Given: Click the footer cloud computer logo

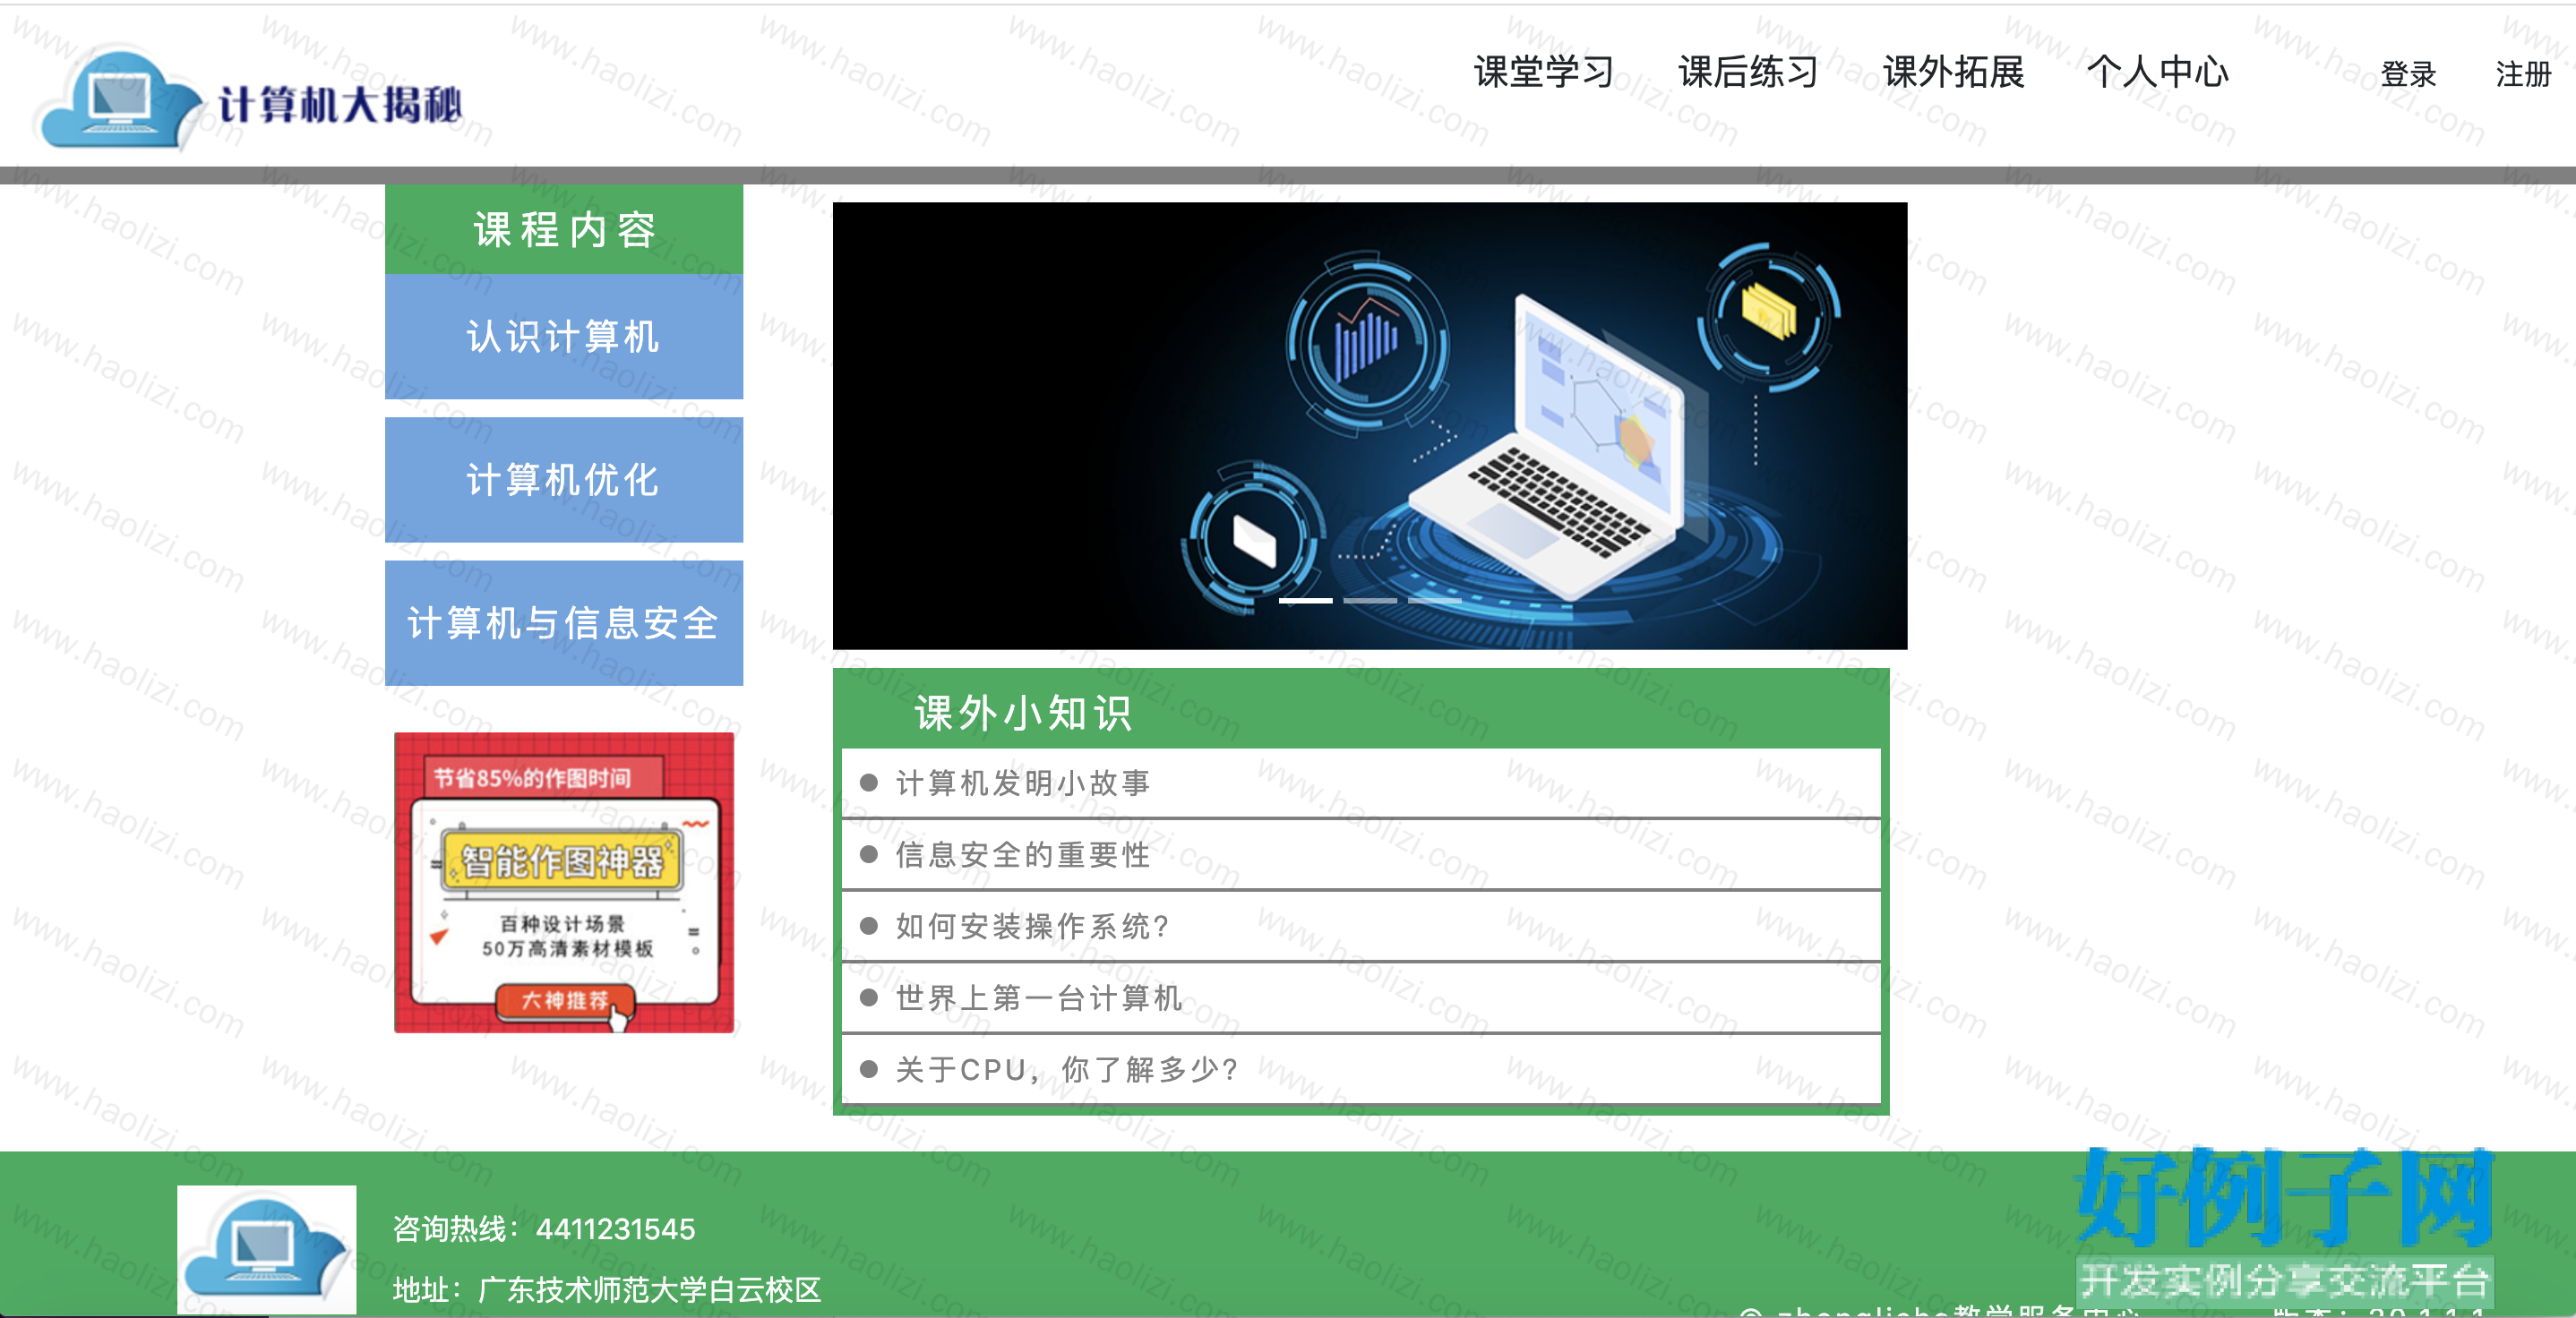Looking at the screenshot, I should click(x=267, y=1248).
